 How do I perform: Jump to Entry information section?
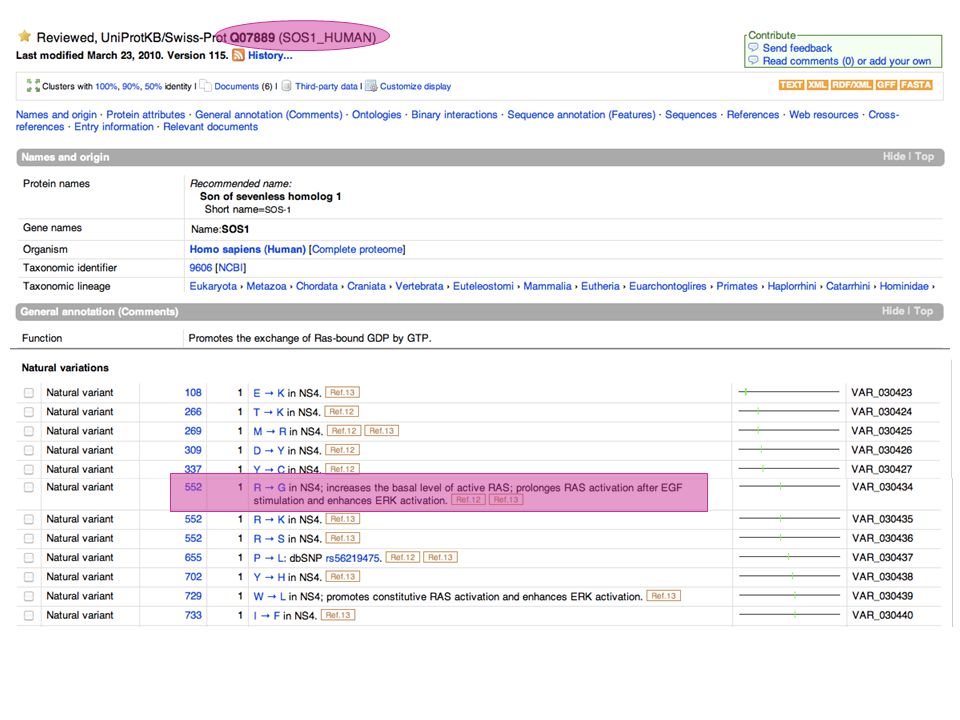114,127
